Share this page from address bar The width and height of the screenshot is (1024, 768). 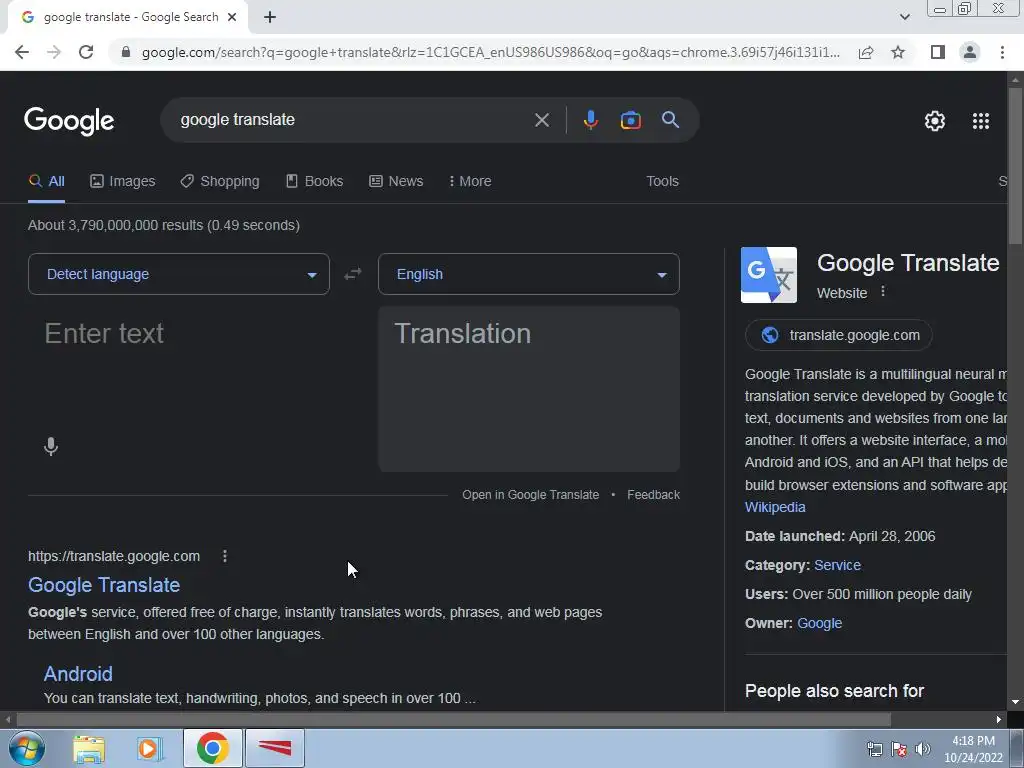866,52
